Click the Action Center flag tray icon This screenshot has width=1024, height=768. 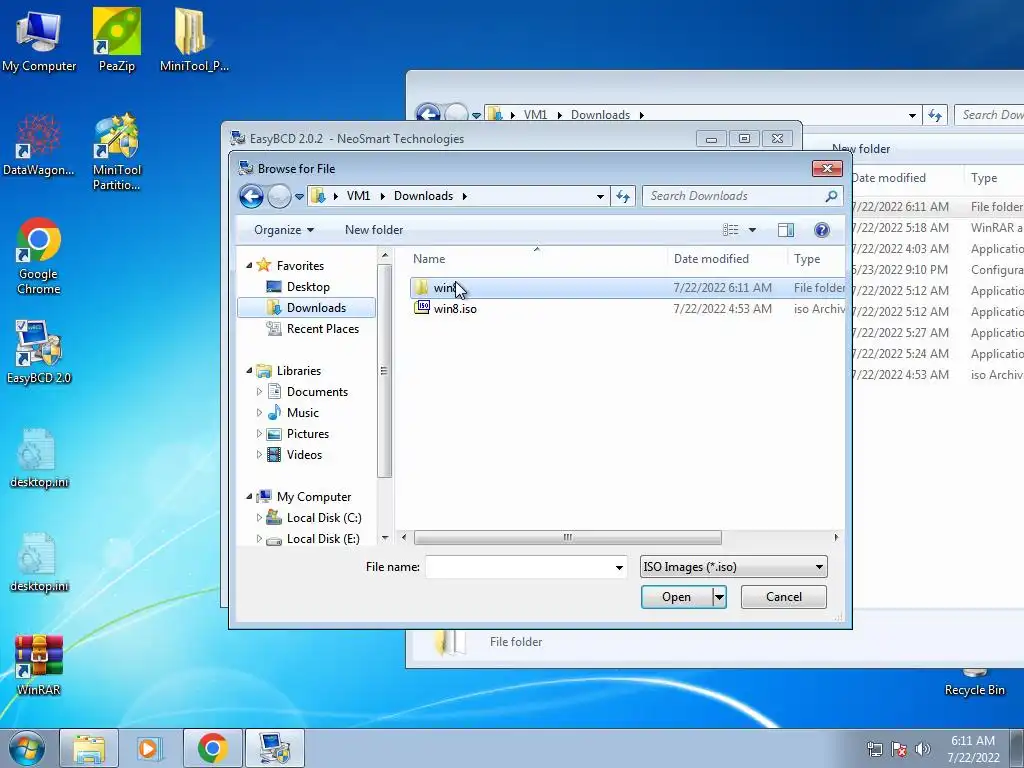(899, 749)
